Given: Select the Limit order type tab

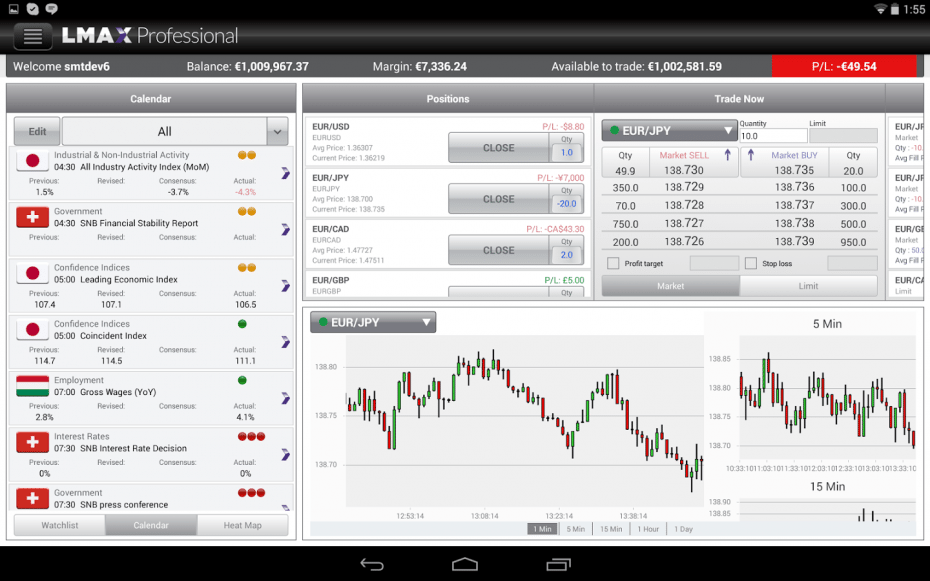Looking at the screenshot, I should pos(808,286).
